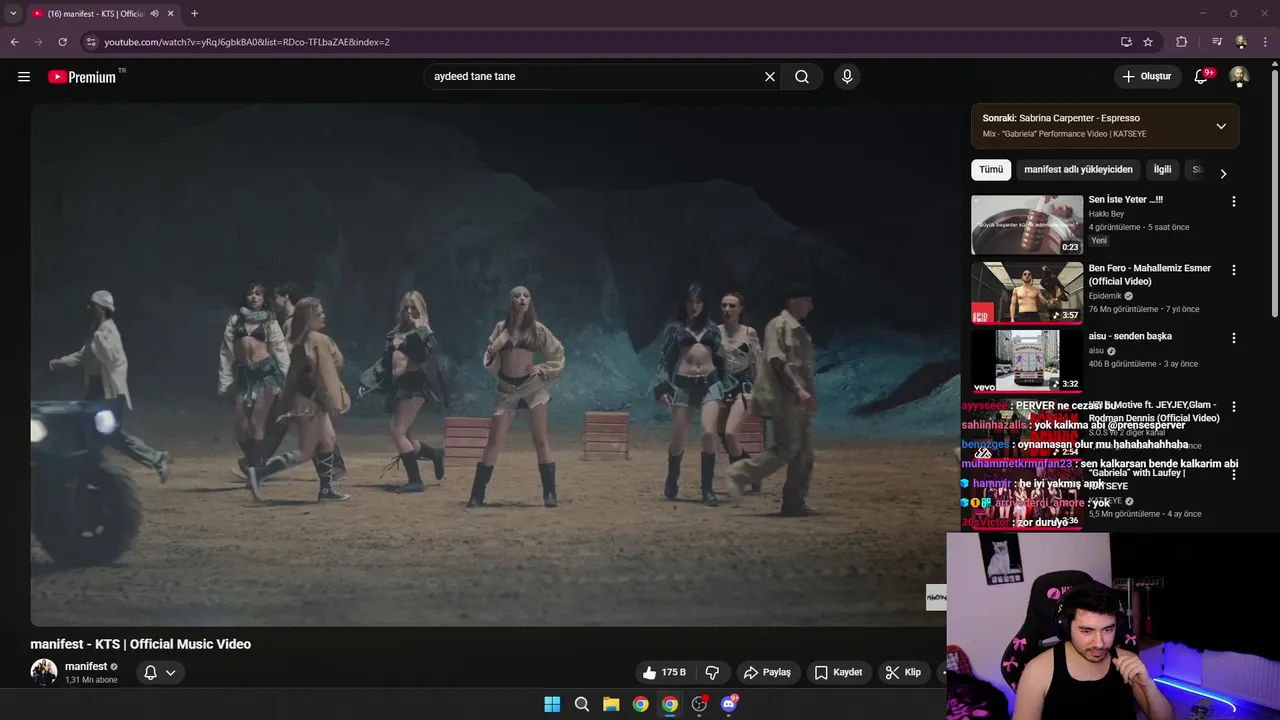View site information icon in address bar
Viewport: 1280px width, 720px height.
point(91,42)
